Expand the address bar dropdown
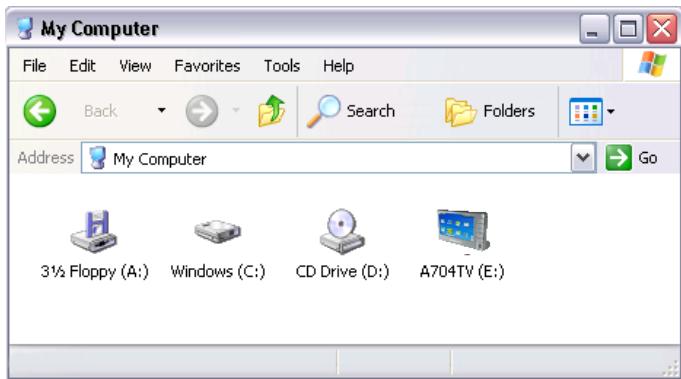The height and width of the screenshot is (379, 681). (x=583, y=158)
